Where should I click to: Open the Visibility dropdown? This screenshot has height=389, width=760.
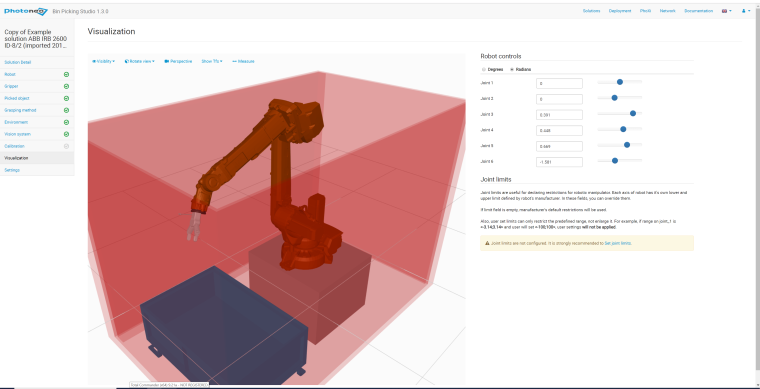click(103, 62)
